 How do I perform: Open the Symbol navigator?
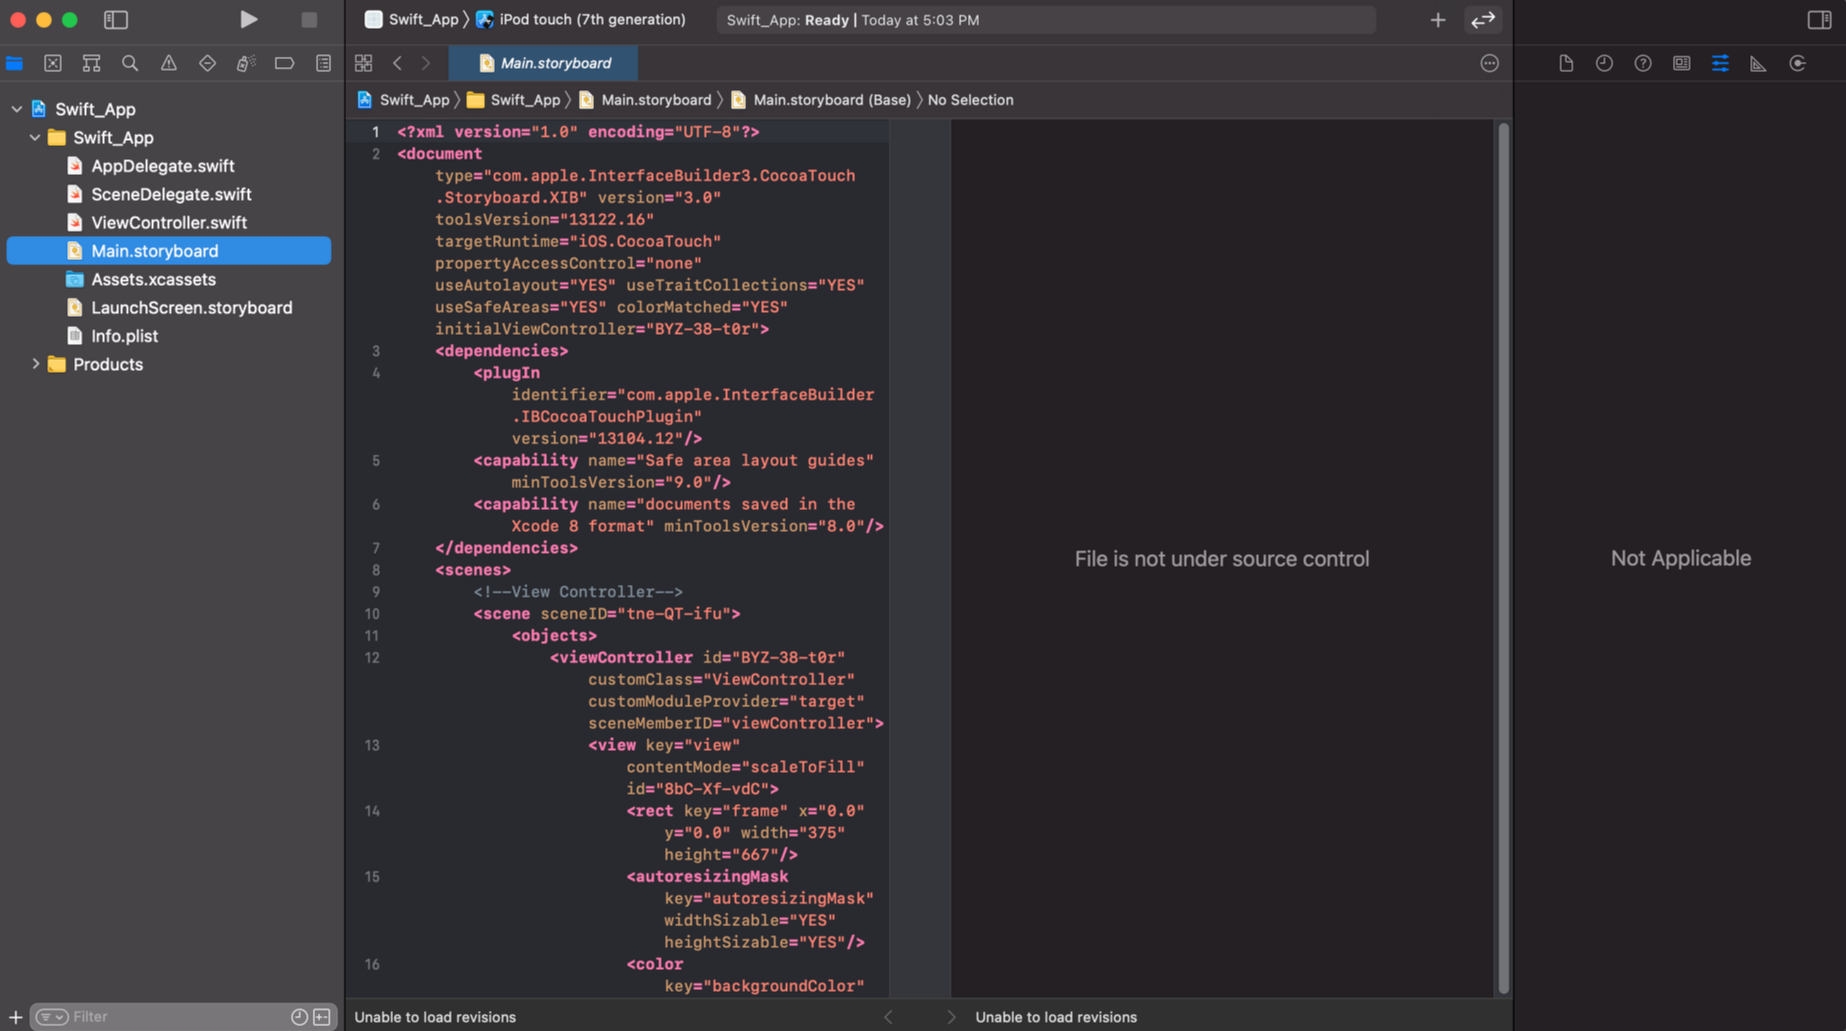click(x=91, y=63)
